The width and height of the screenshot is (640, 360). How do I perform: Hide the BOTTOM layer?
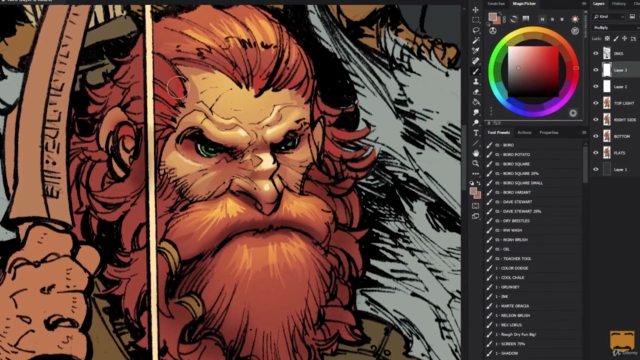click(x=596, y=136)
